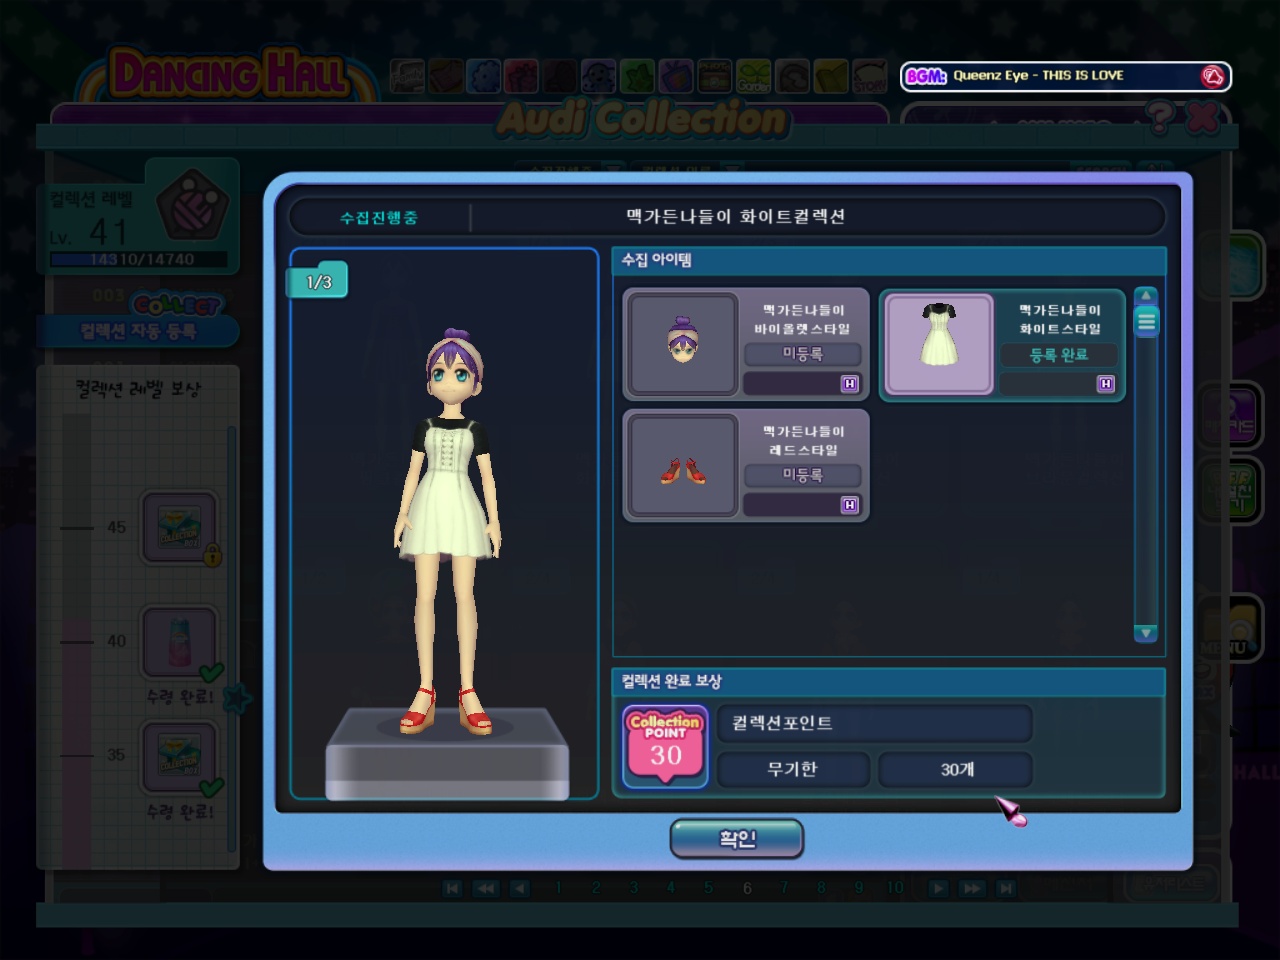Viewport: 1280px width, 960px height.
Task: Click the 30개 quantity field
Action: [956, 769]
